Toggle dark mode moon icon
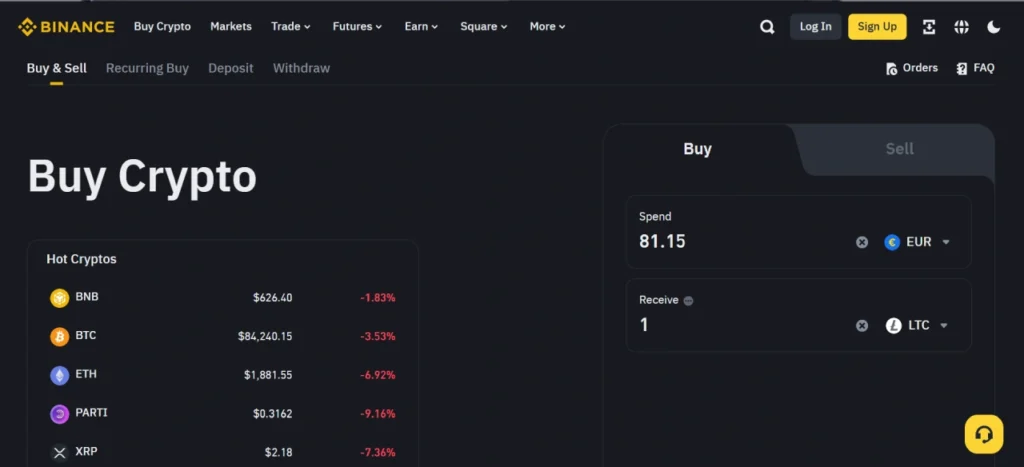Screen dimensions: 1024x467 993,27
